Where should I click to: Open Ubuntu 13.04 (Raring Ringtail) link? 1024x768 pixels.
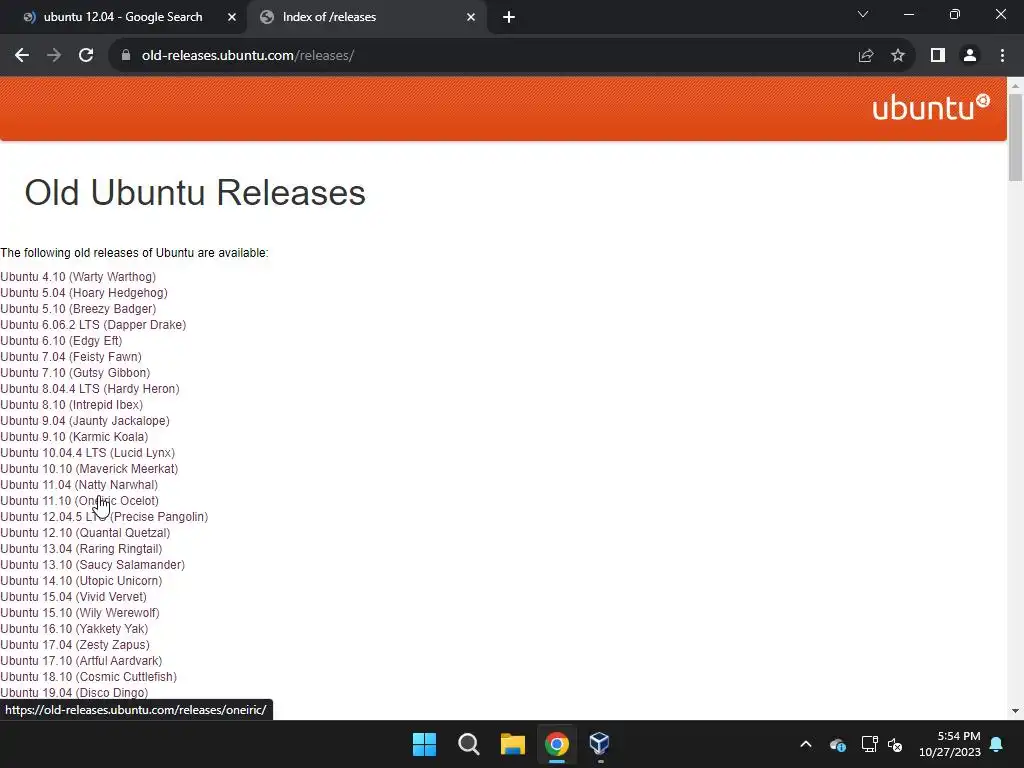click(x=82, y=549)
